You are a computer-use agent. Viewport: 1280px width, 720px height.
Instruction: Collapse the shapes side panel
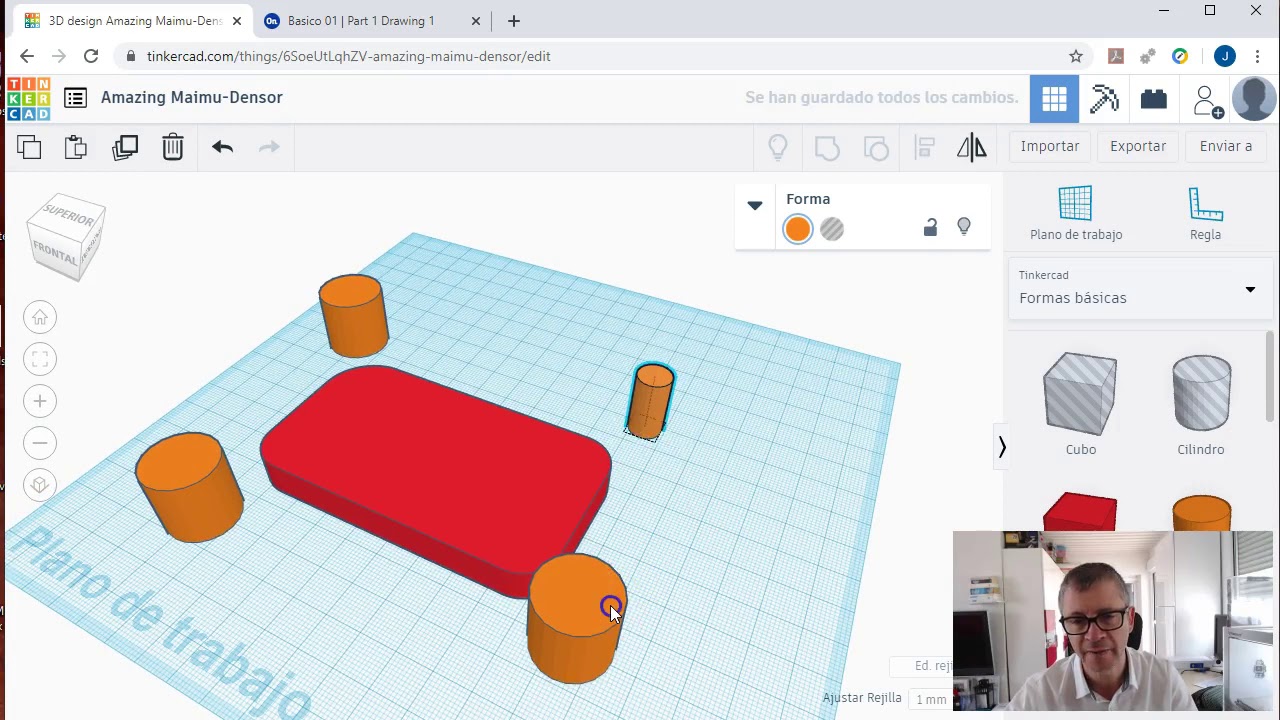[1001, 447]
